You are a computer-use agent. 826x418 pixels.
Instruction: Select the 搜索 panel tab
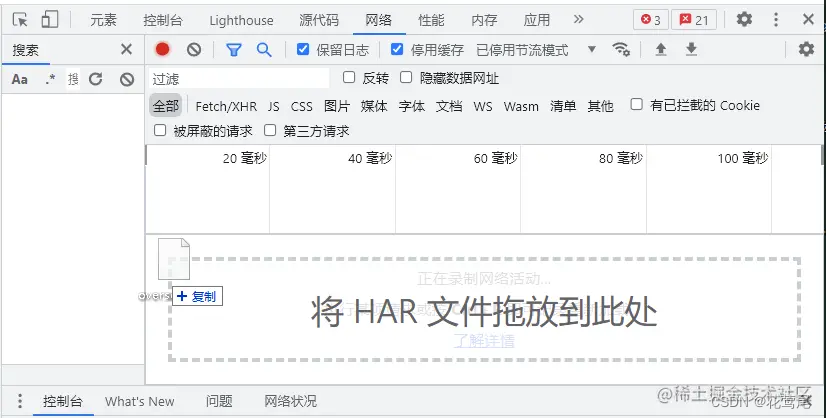pyautogui.click(x=26, y=50)
